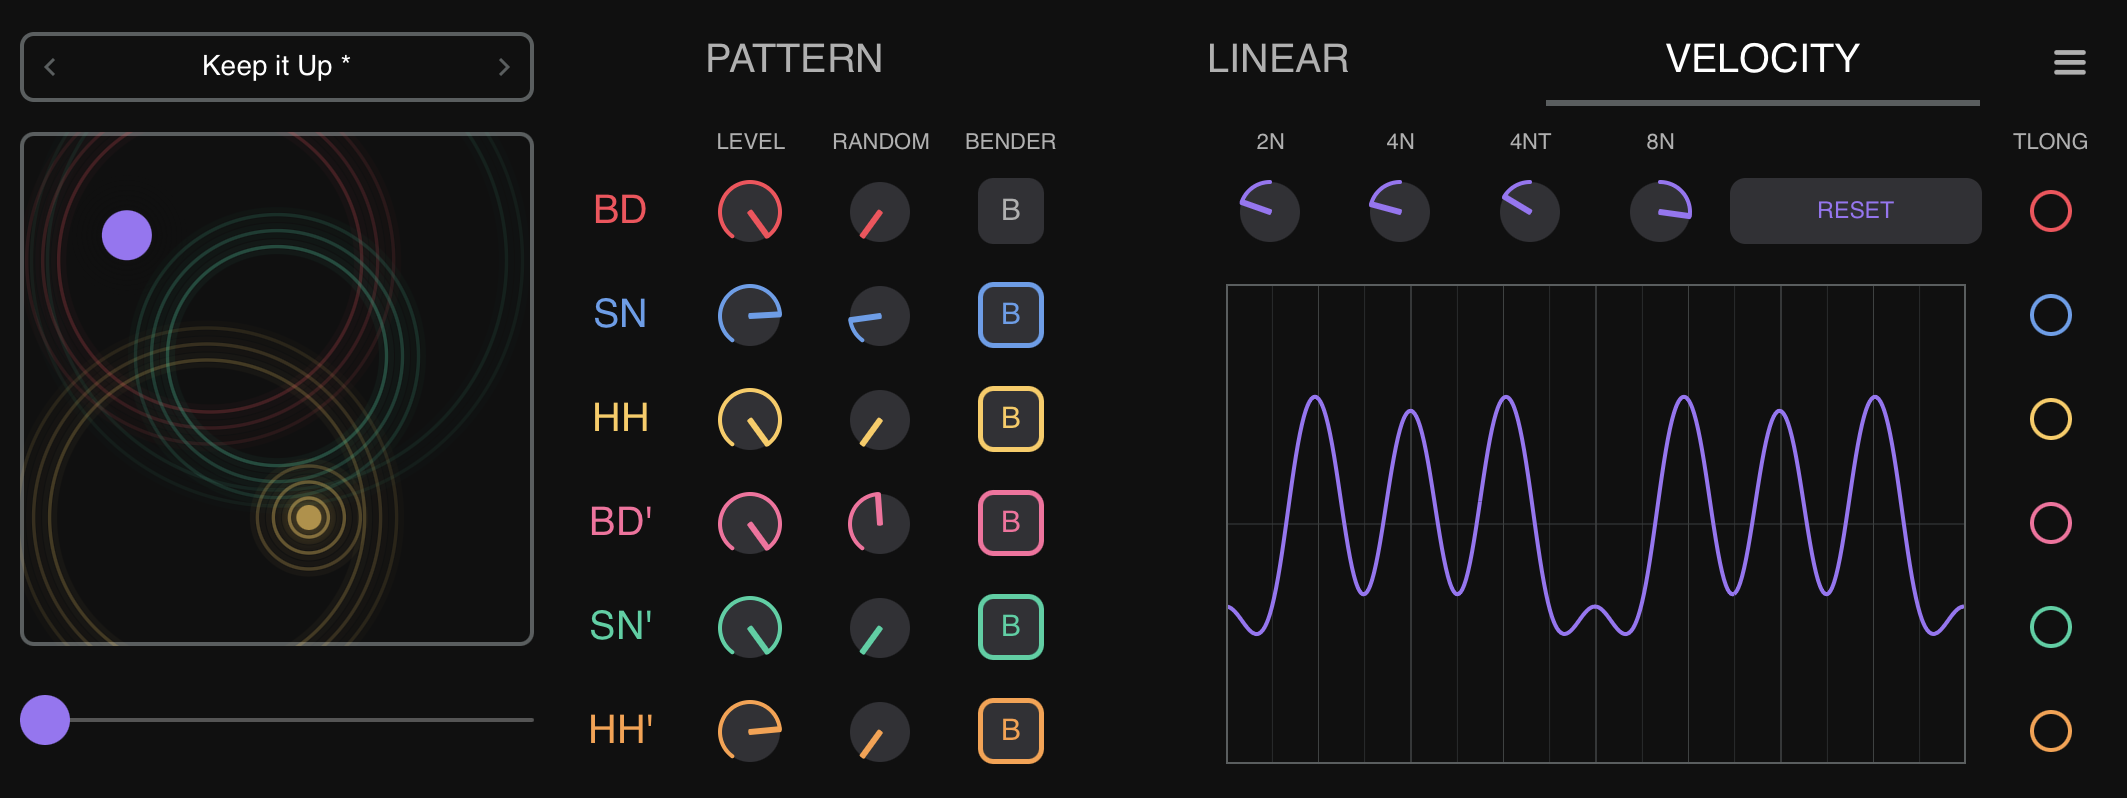This screenshot has width=2127, height=798.
Task: Click the 8N velocity knob
Action: [1659, 211]
